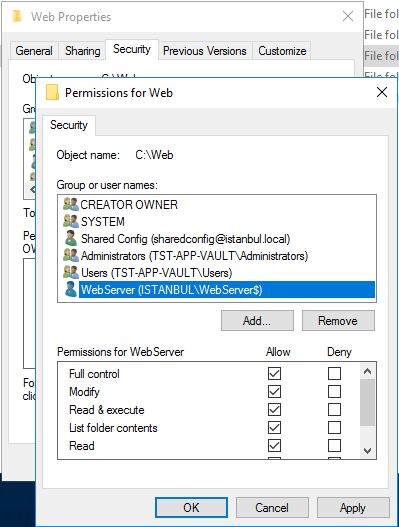This screenshot has width=399, height=527.
Task: Click folder icon in Permissions for Web title
Action: (52, 93)
